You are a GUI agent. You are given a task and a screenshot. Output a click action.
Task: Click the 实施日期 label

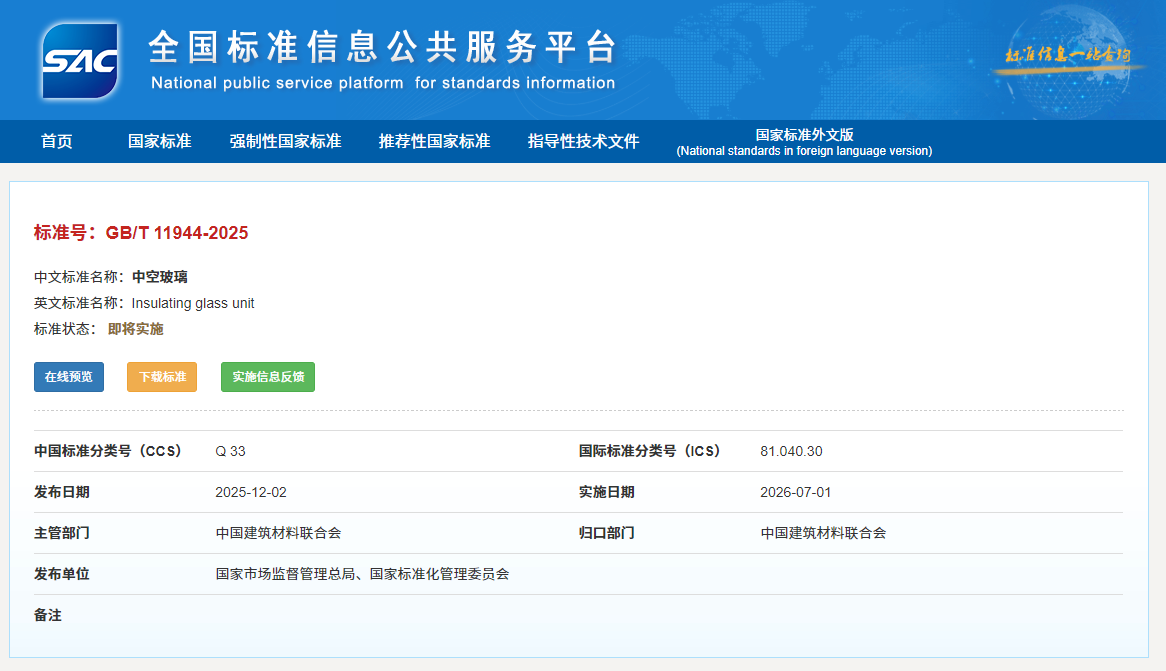607,492
